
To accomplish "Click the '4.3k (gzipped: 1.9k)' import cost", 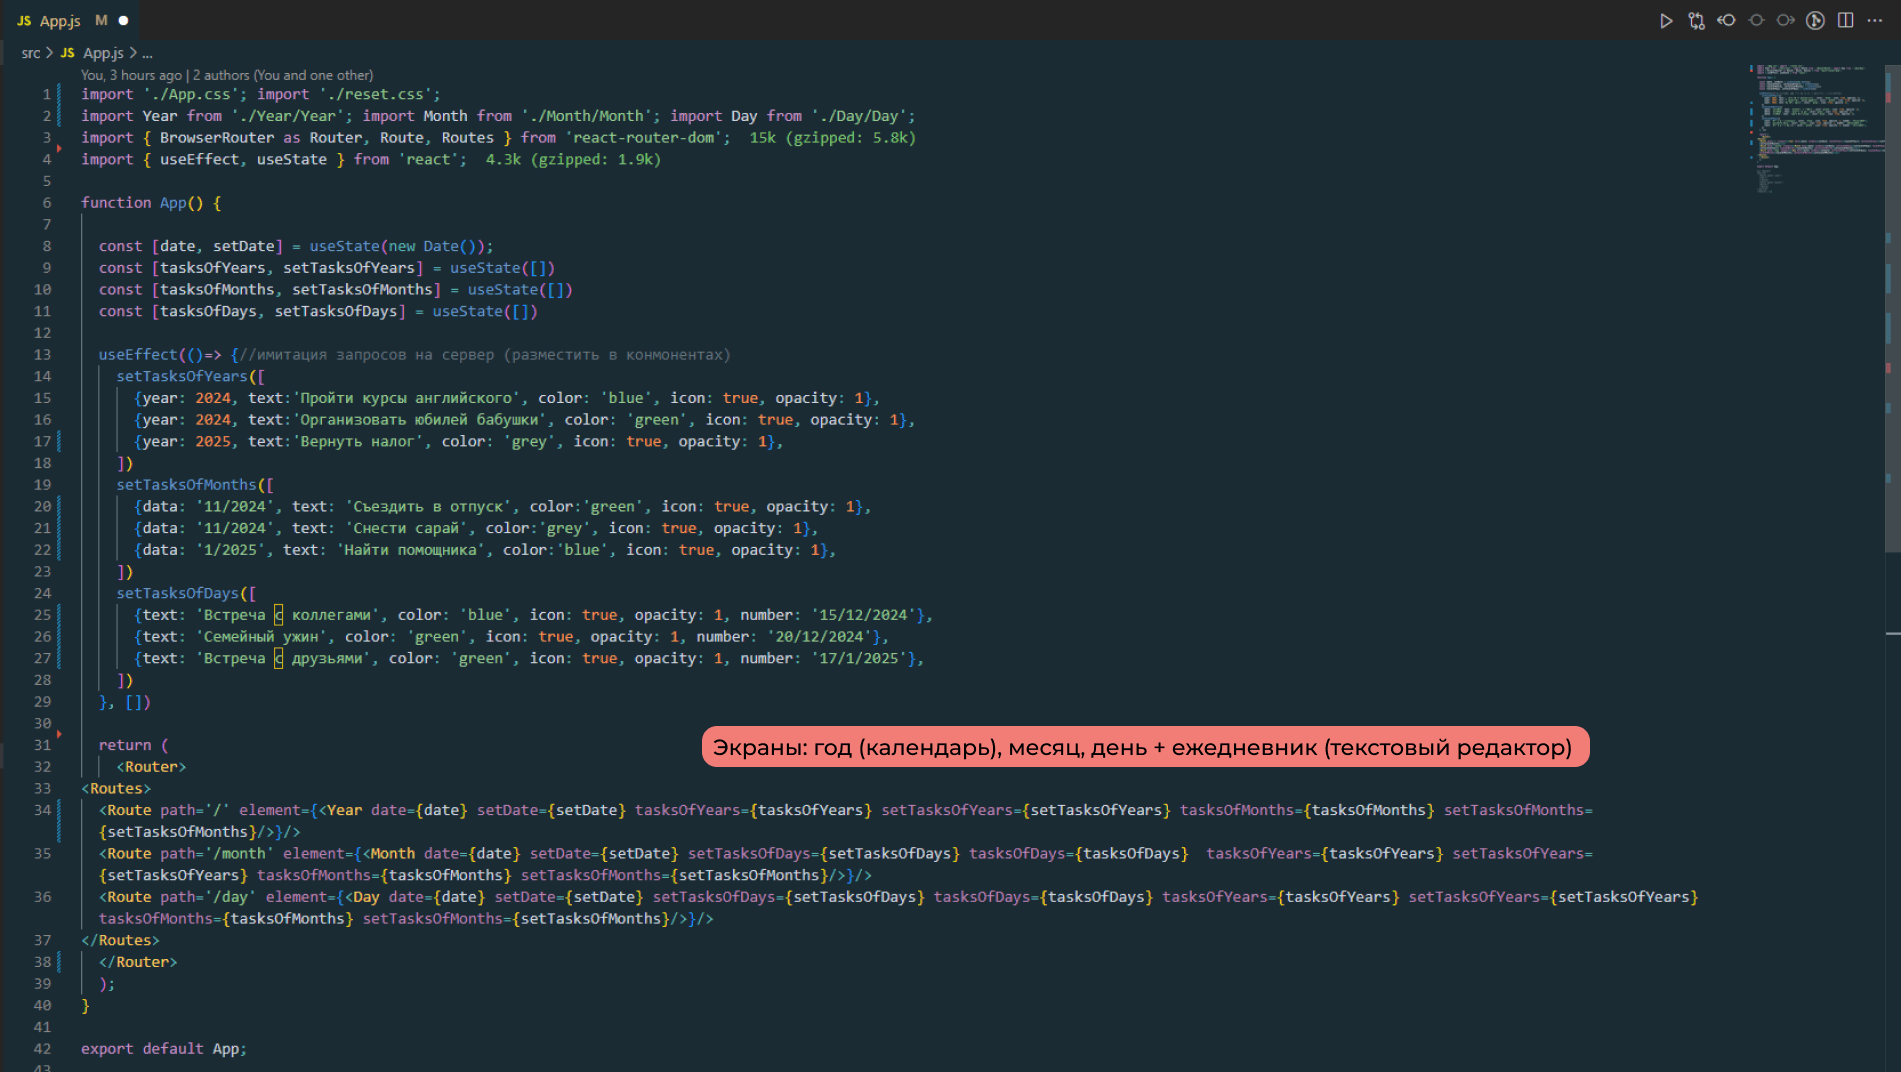I will pos(573,159).
